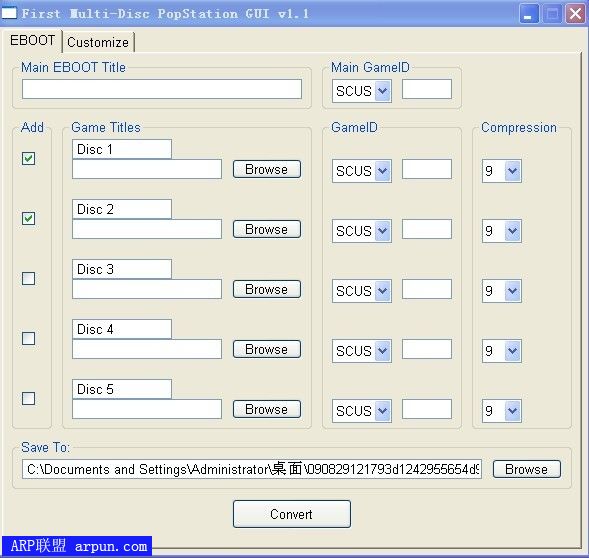
Task: Click the Save To path field
Action: tap(252, 469)
